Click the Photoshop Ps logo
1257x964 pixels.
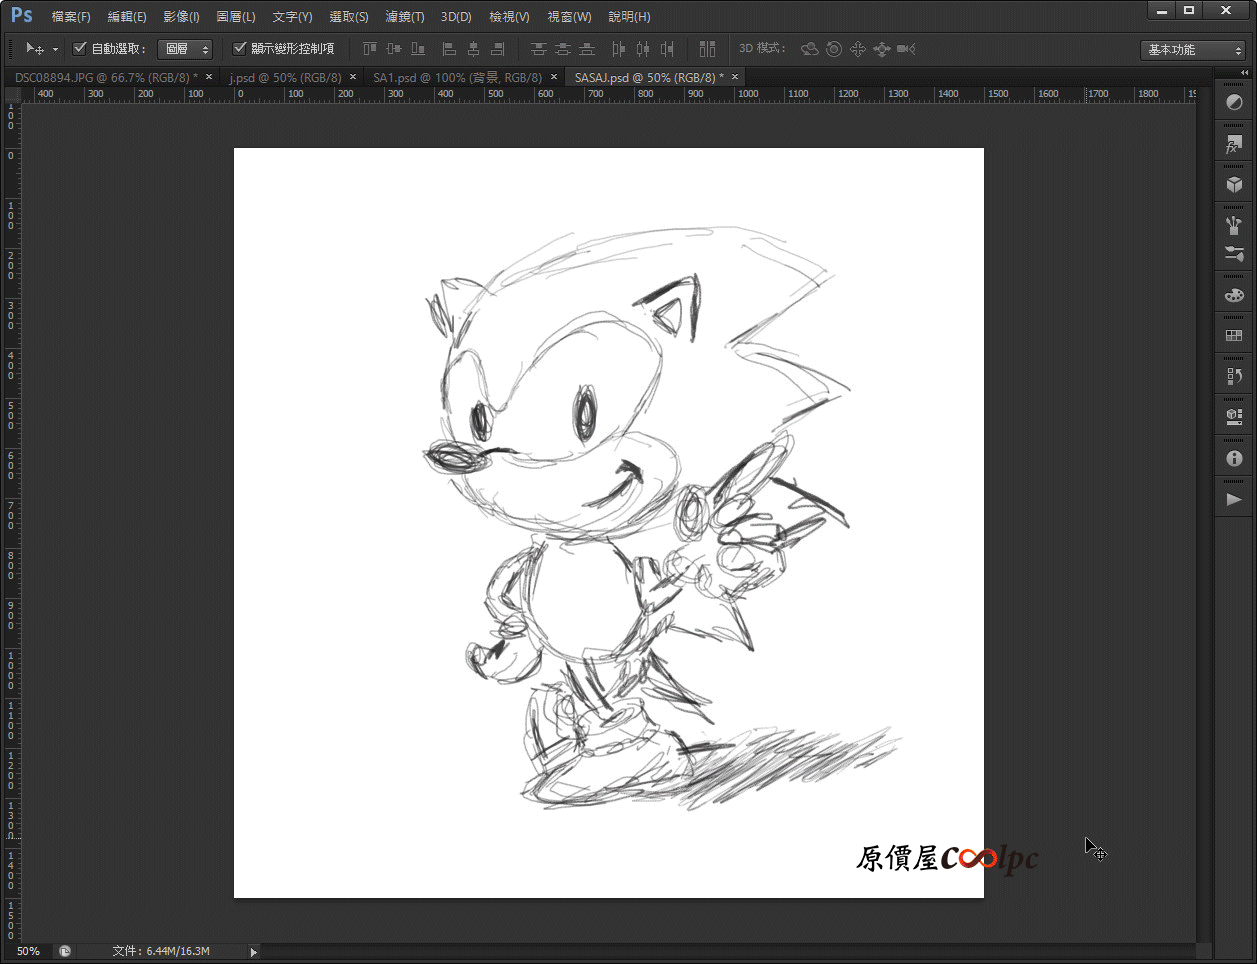[21, 15]
